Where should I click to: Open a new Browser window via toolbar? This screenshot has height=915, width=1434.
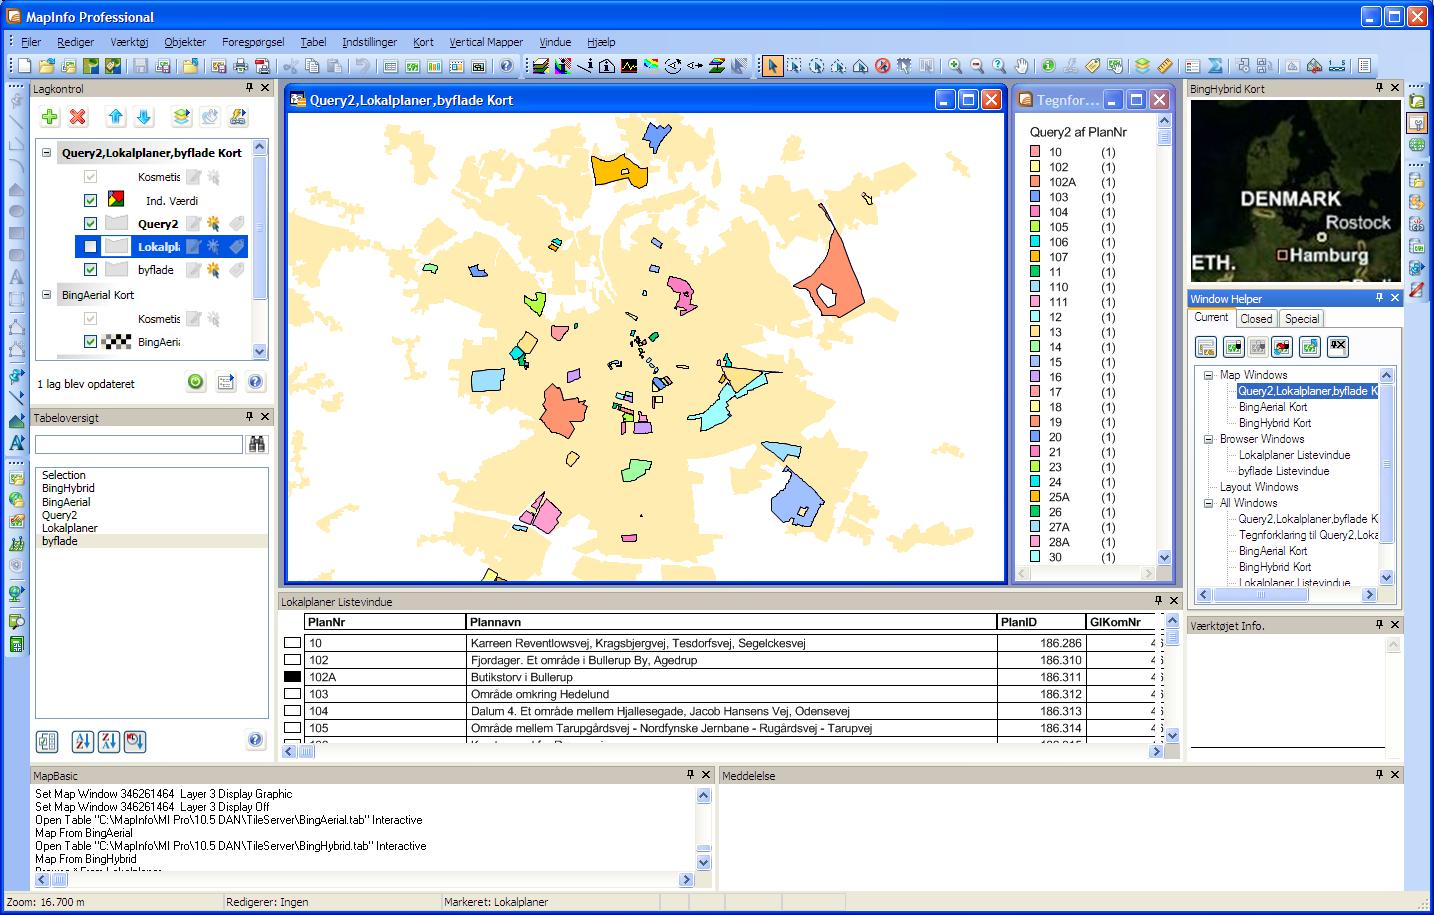coord(390,66)
